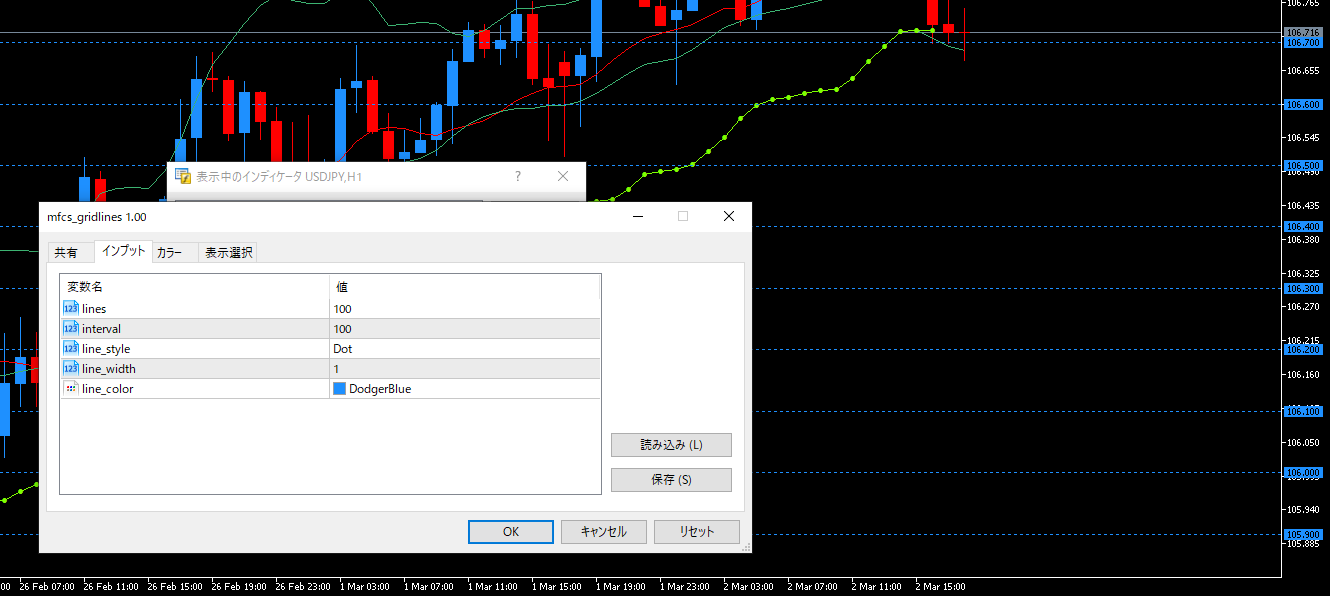Save settings with 保存 (S)

tap(671, 480)
